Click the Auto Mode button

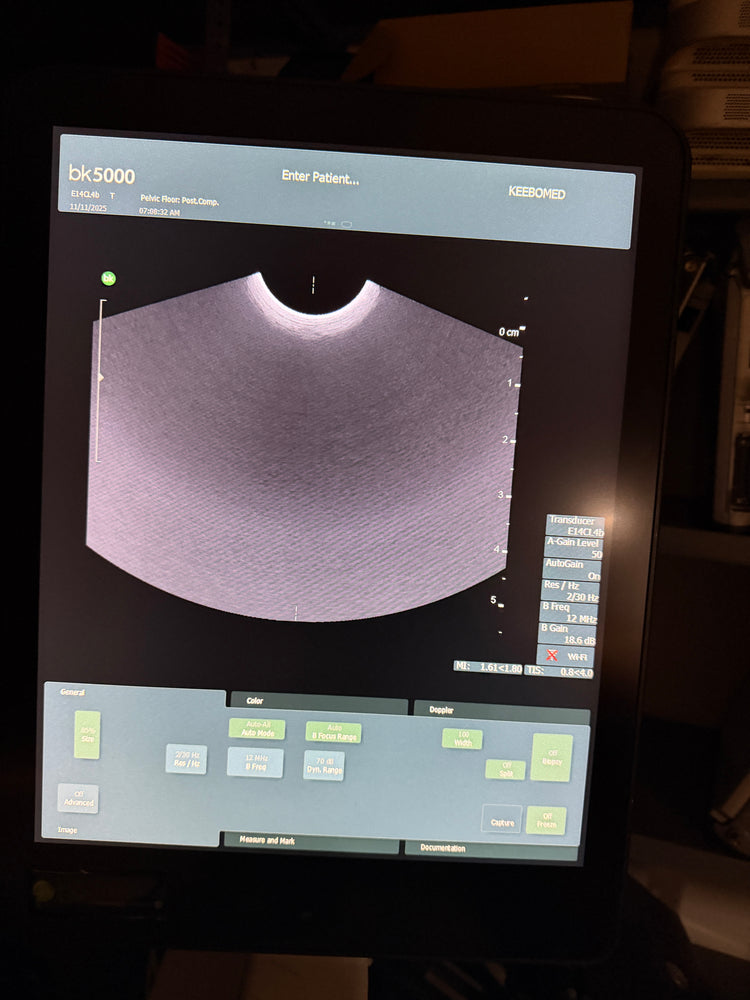point(256,729)
